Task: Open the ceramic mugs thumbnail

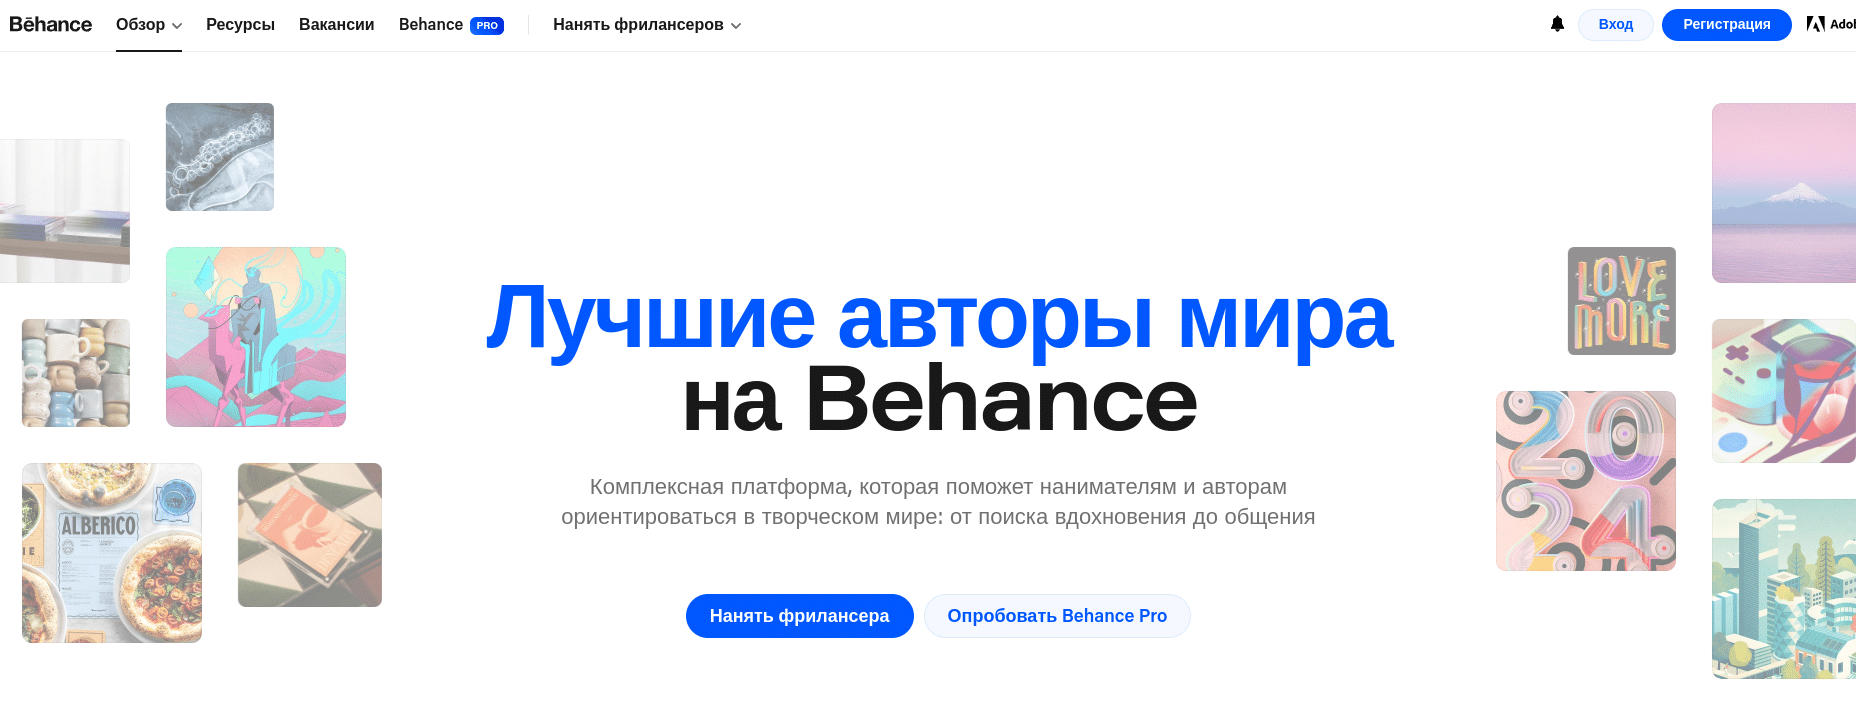Action: coord(76,373)
